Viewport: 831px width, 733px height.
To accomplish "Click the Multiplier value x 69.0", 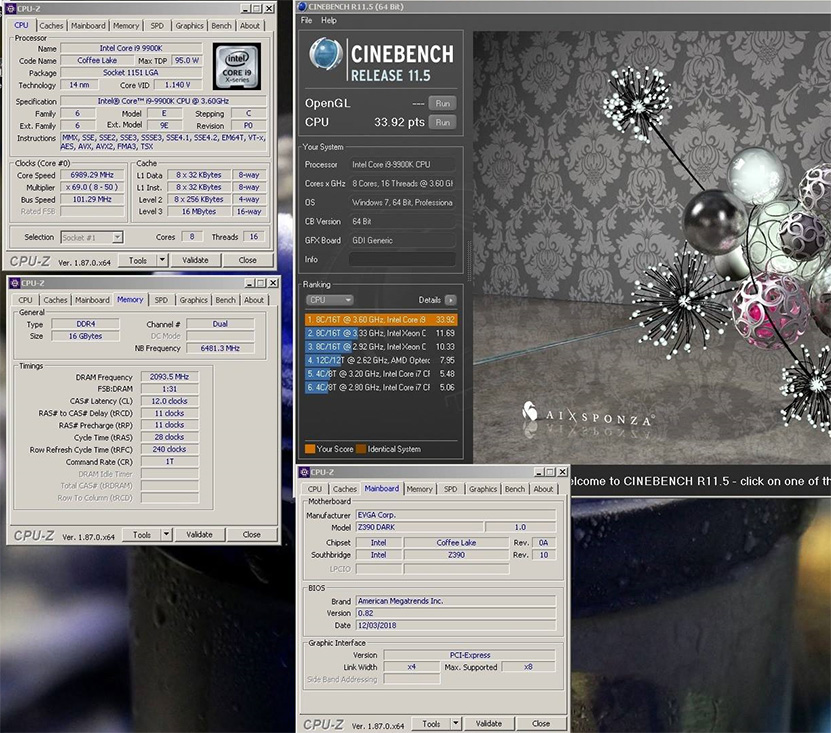I will pyautogui.click(x=91, y=187).
